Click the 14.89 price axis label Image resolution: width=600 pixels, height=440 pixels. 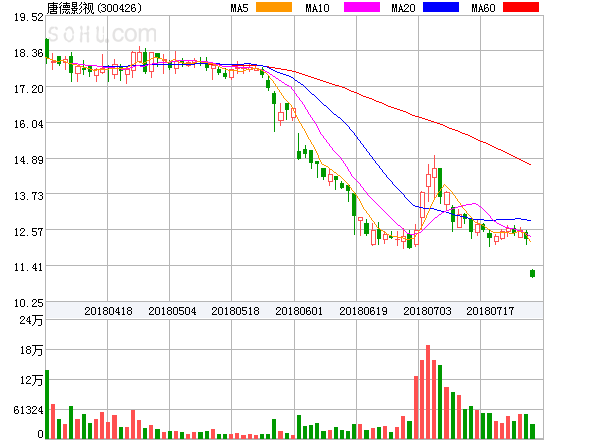[x=29, y=160]
